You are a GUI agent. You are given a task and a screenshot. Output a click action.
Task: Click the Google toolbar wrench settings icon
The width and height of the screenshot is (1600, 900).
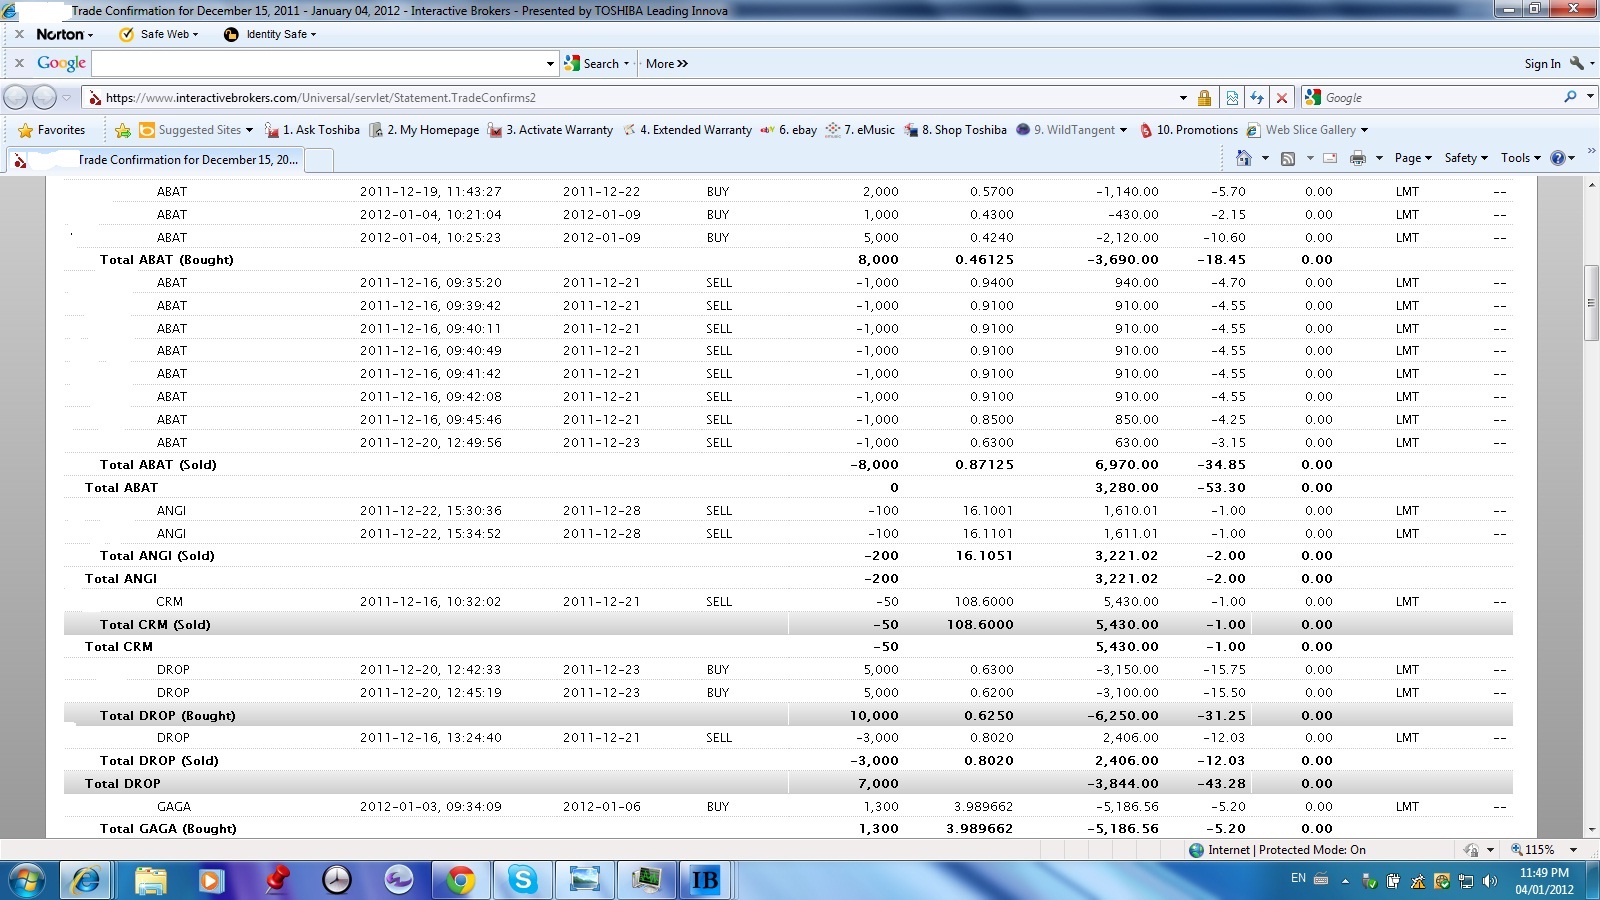pyautogui.click(x=1577, y=63)
